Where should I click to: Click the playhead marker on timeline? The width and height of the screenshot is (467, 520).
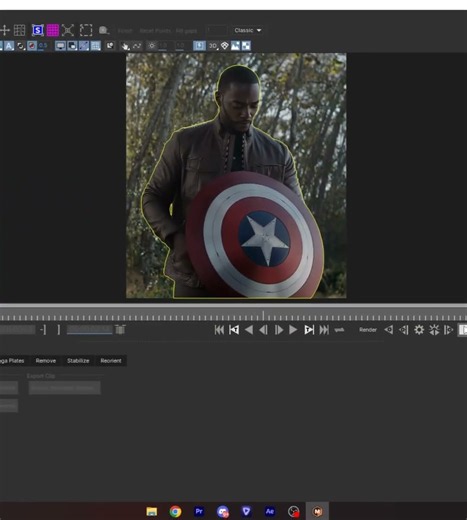tap(263, 315)
